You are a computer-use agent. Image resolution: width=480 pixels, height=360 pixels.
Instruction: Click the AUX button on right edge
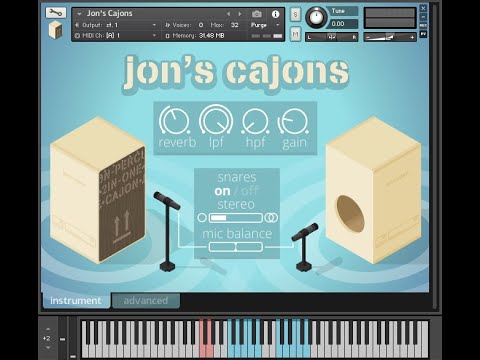tap(423, 25)
